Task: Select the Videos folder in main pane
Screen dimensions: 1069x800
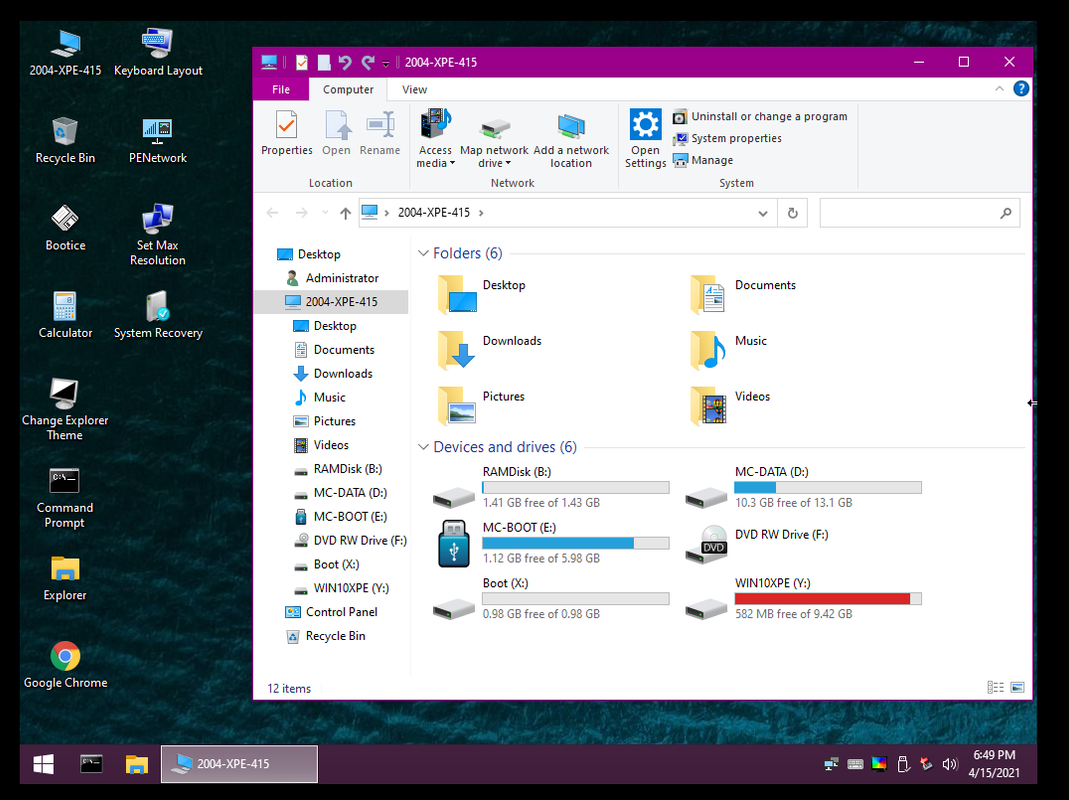Action: point(731,406)
